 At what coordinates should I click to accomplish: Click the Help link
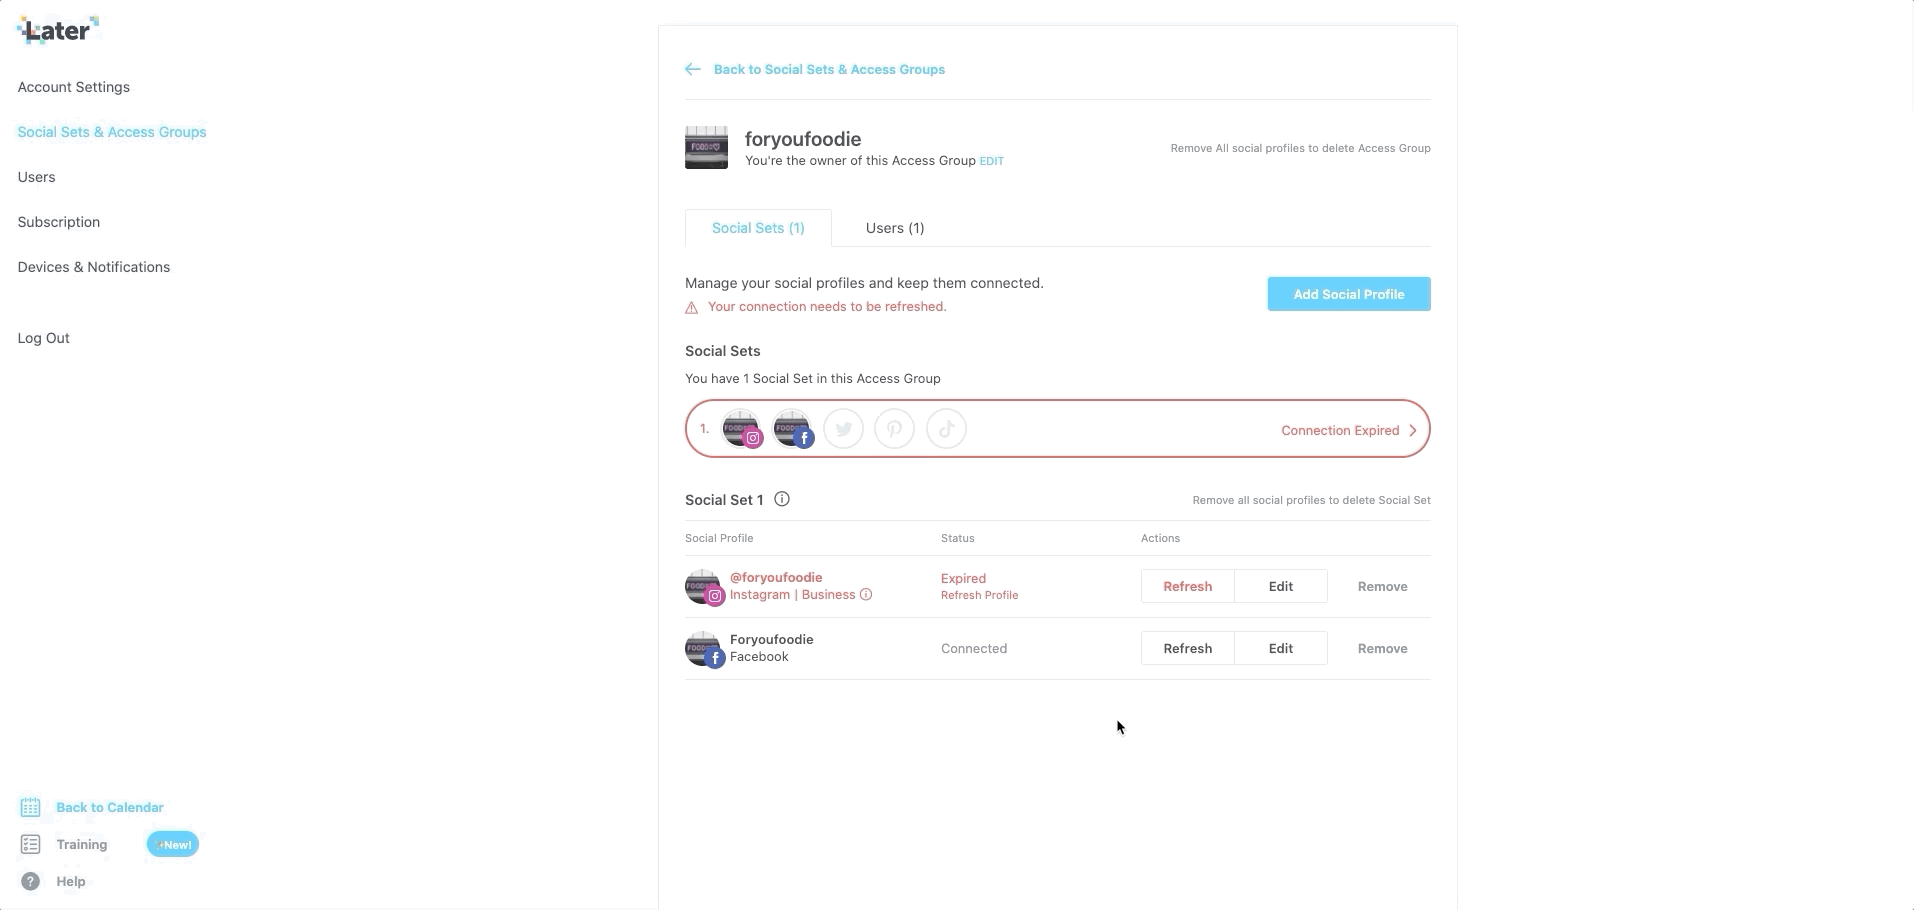(x=71, y=881)
